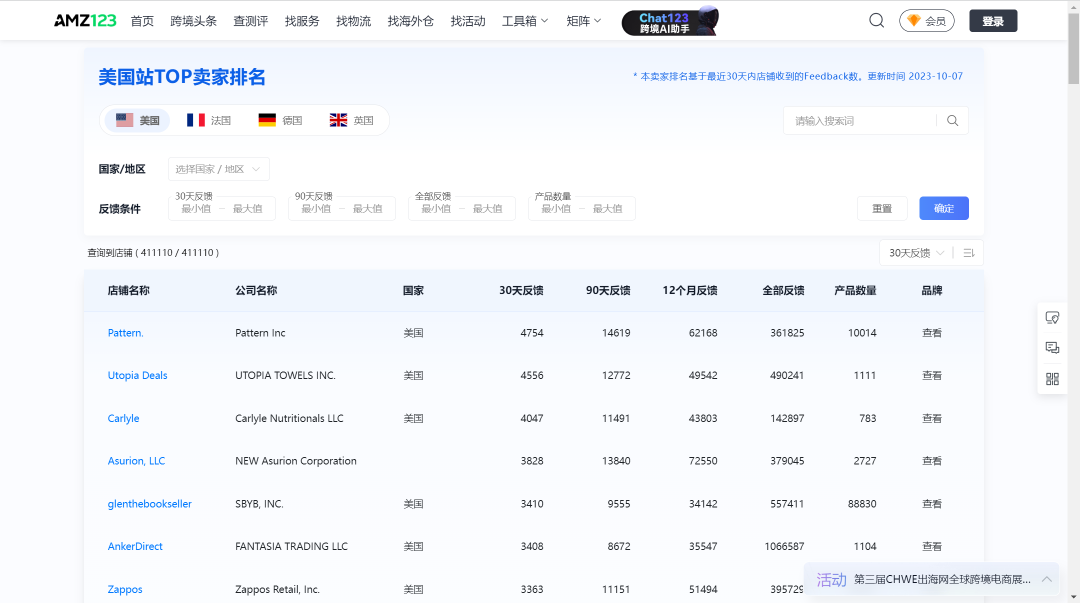Click the page vertical scrollbar thumb
The image size is (1080, 603).
(1073, 48)
